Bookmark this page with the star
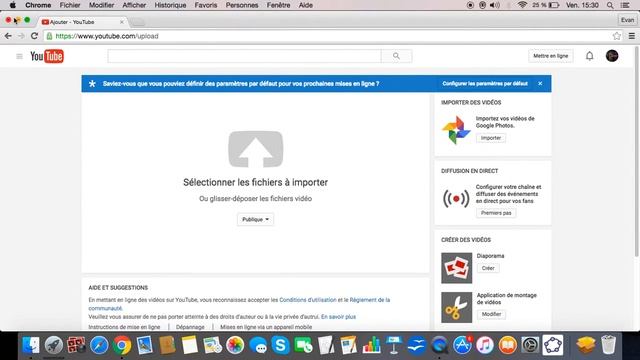The height and width of the screenshot is (360, 640). coord(617,36)
